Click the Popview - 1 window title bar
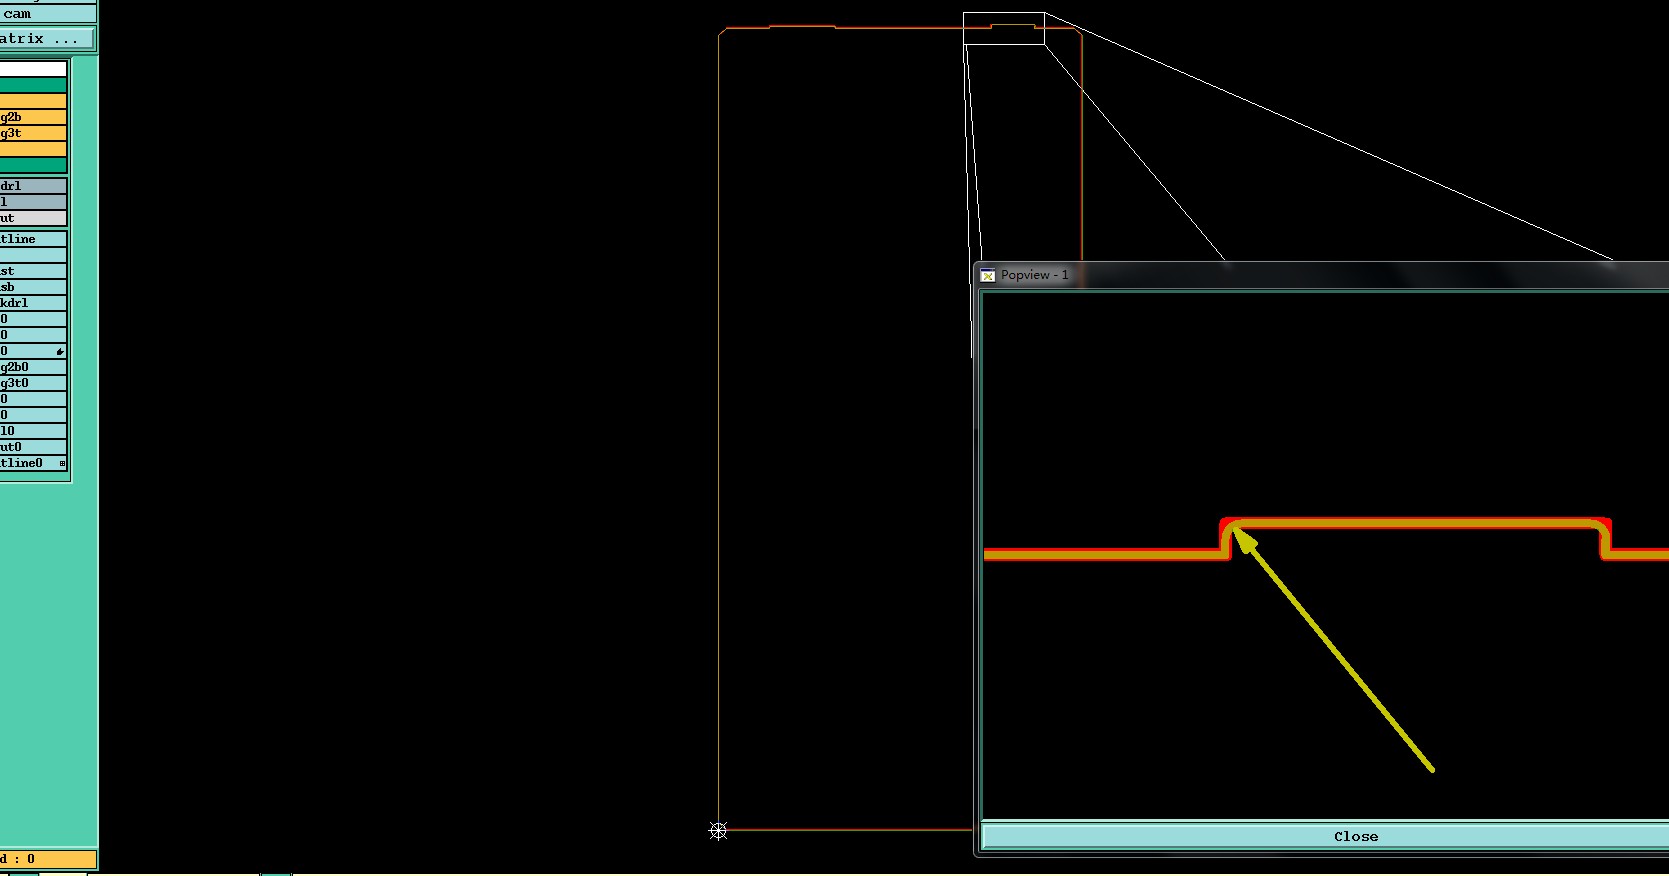1669x876 pixels. pos(1322,274)
